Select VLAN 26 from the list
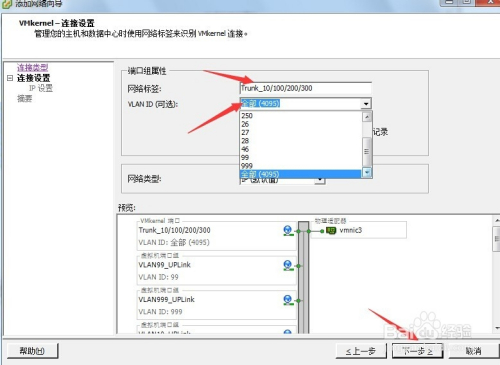 [301, 124]
